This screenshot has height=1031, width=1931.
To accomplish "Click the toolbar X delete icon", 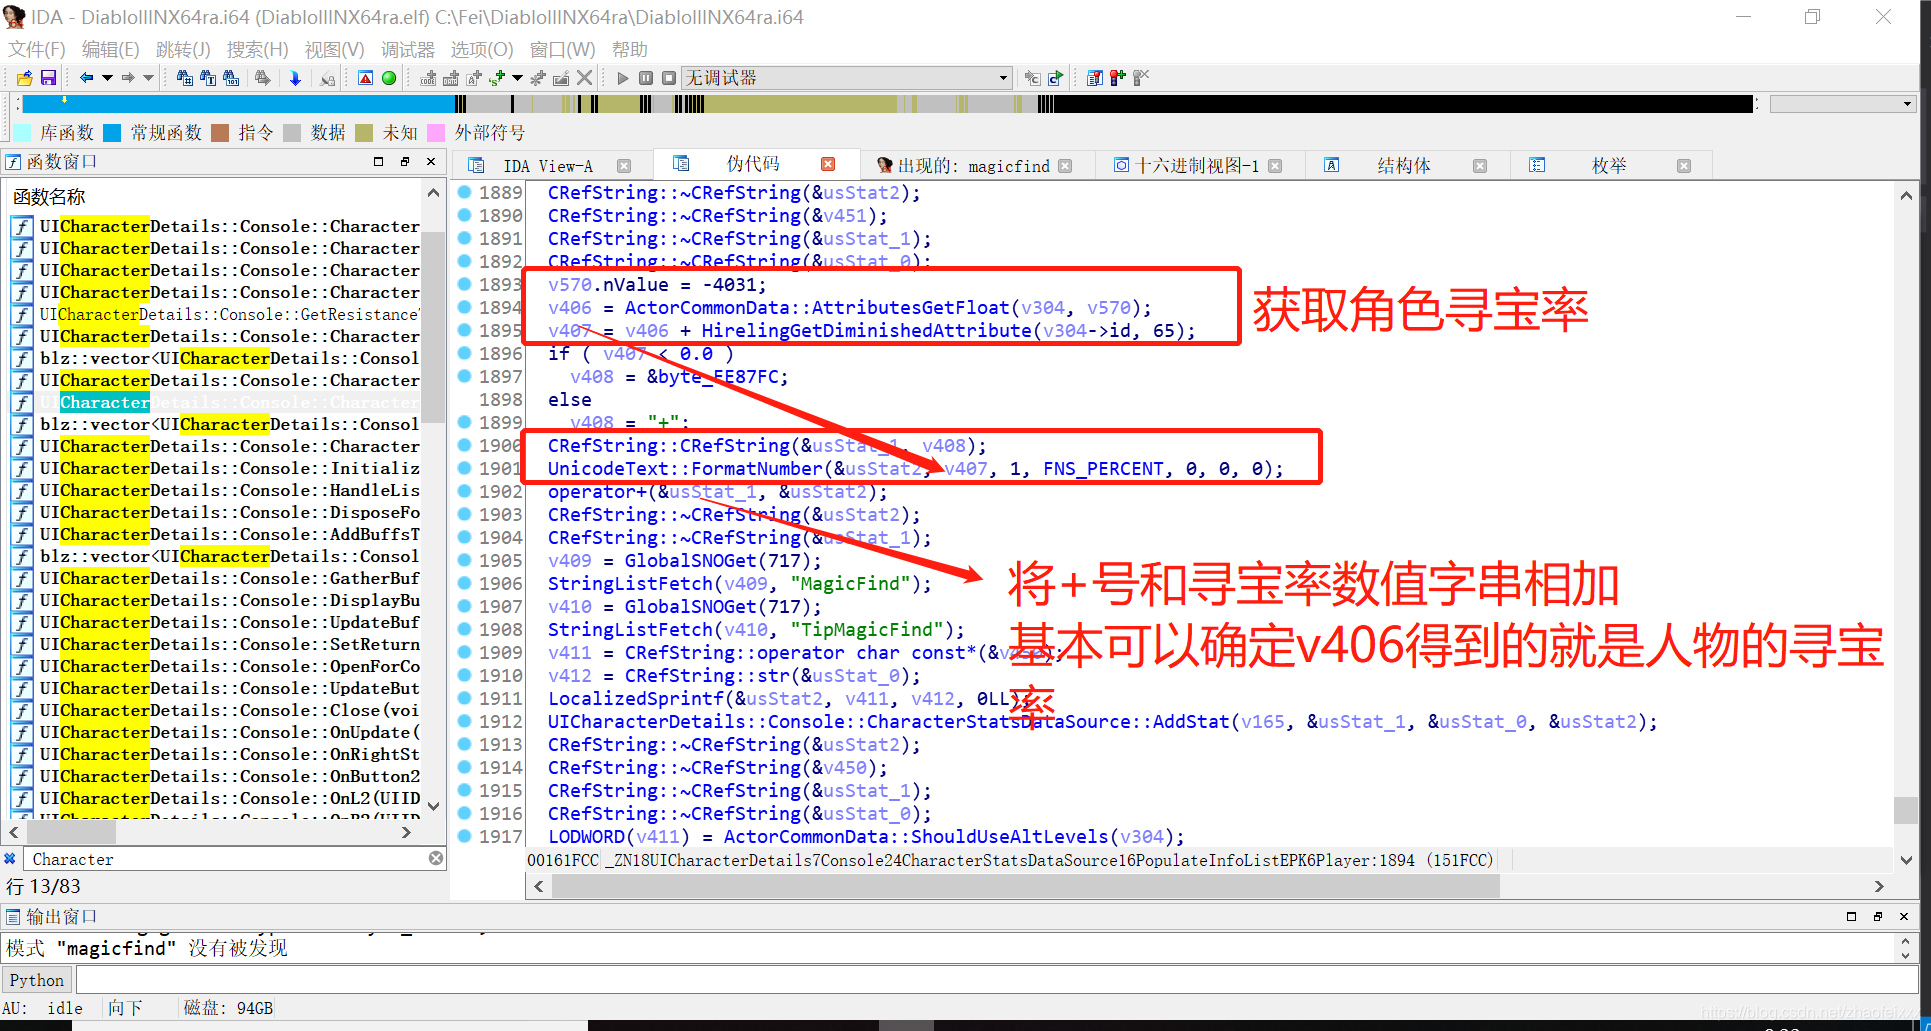I will point(585,78).
